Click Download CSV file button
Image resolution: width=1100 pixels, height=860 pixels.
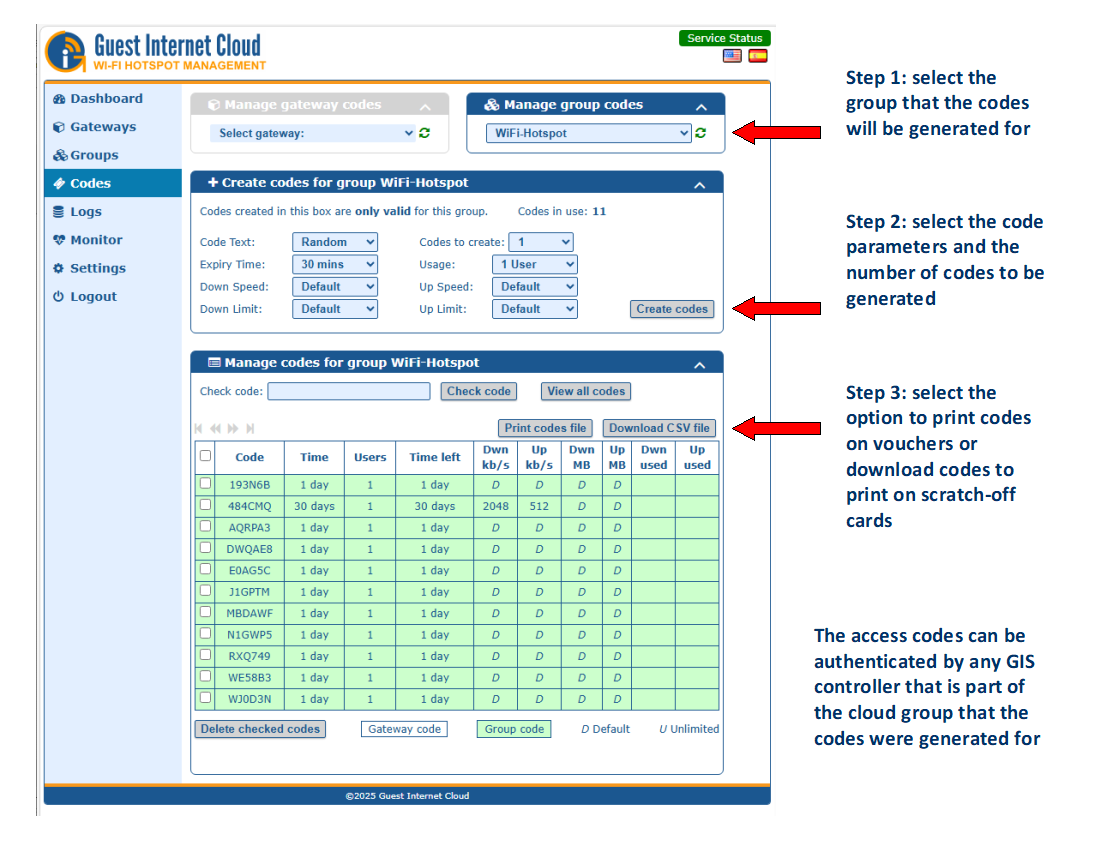click(659, 428)
